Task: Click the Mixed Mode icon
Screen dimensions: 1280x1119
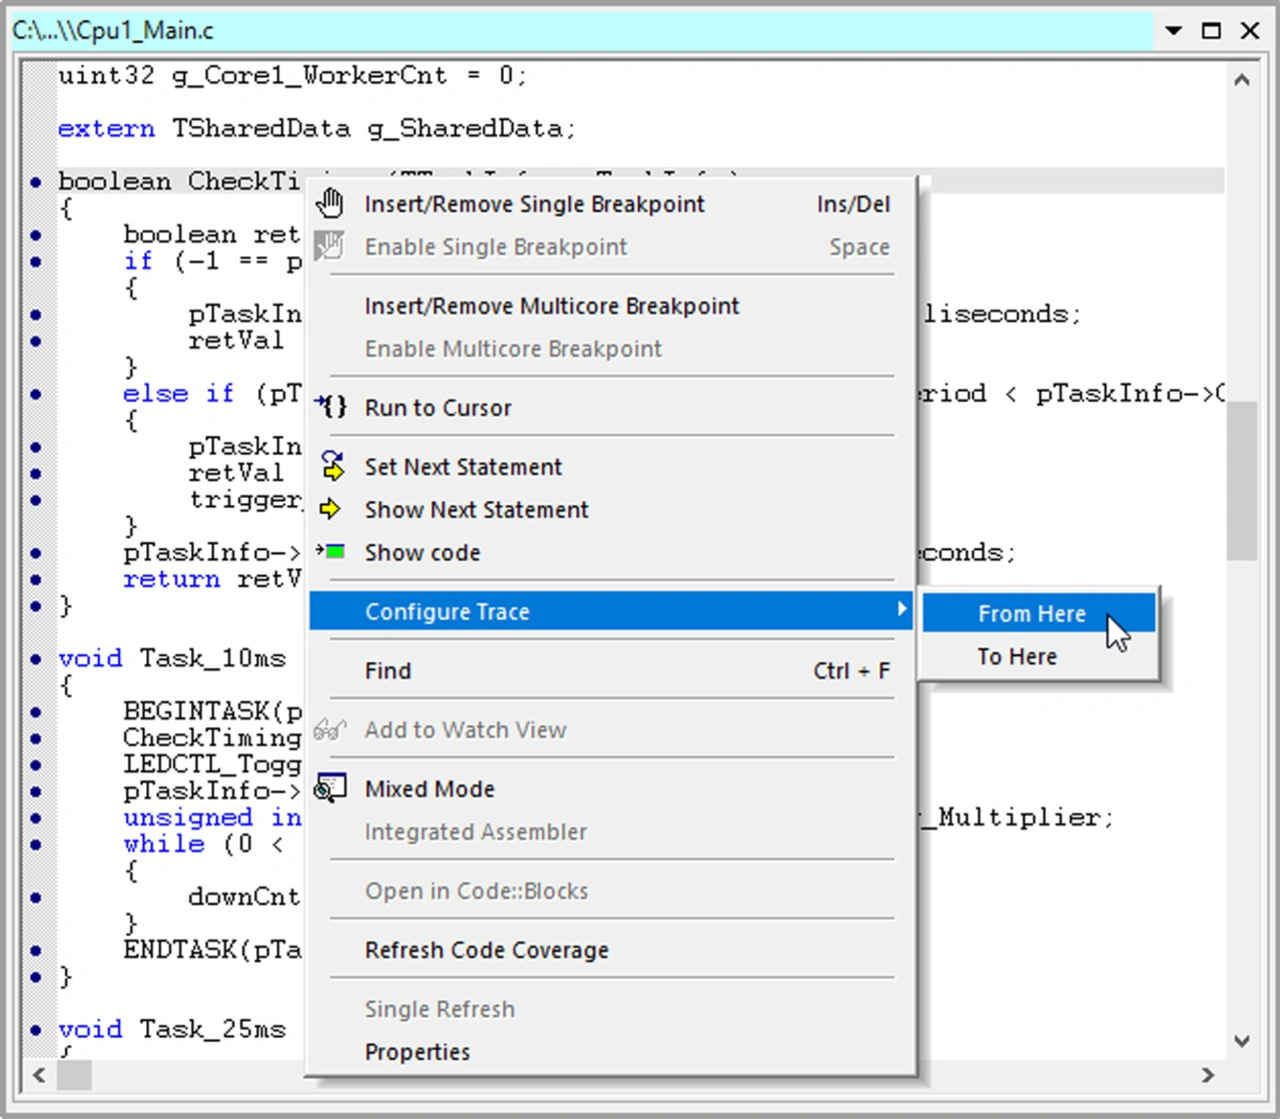Action: coord(330,788)
